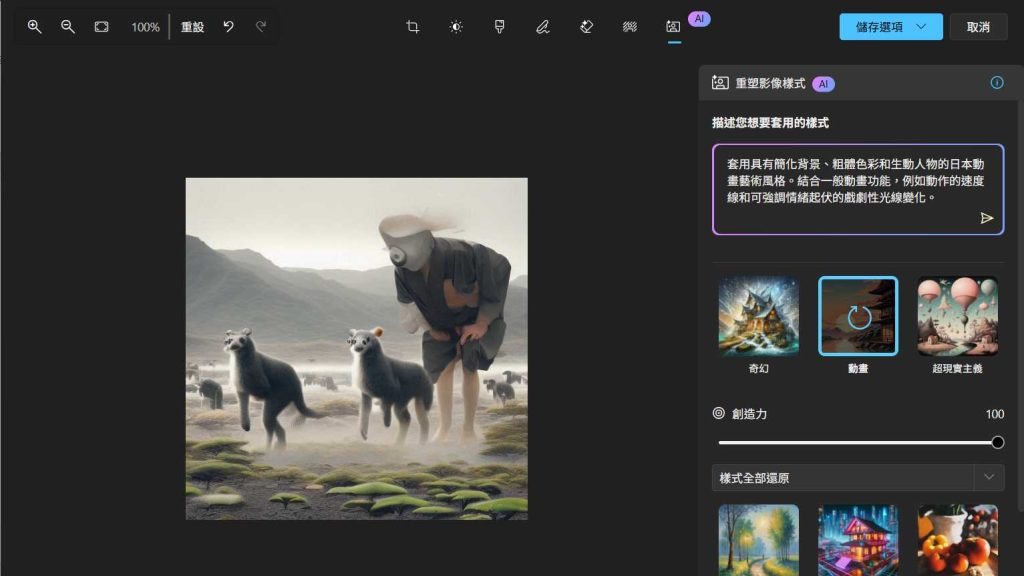Expand the 樣式全部還原 dropdown arrow

click(x=989, y=477)
